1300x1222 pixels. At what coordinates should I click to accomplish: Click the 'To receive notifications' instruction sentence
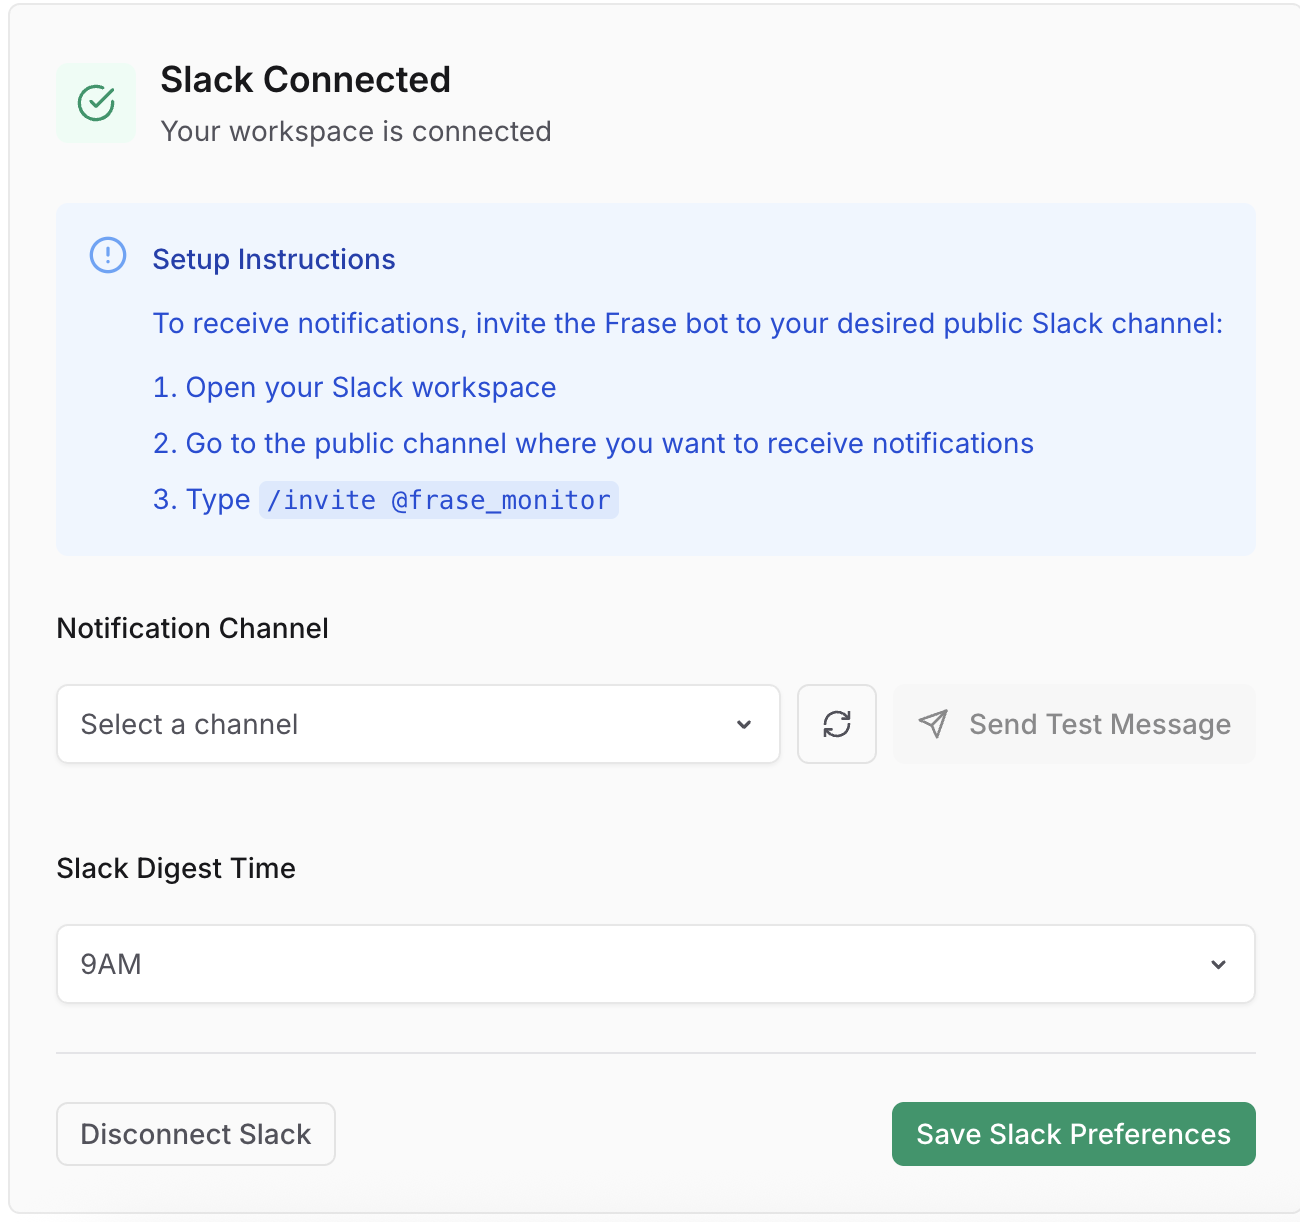pos(688,324)
